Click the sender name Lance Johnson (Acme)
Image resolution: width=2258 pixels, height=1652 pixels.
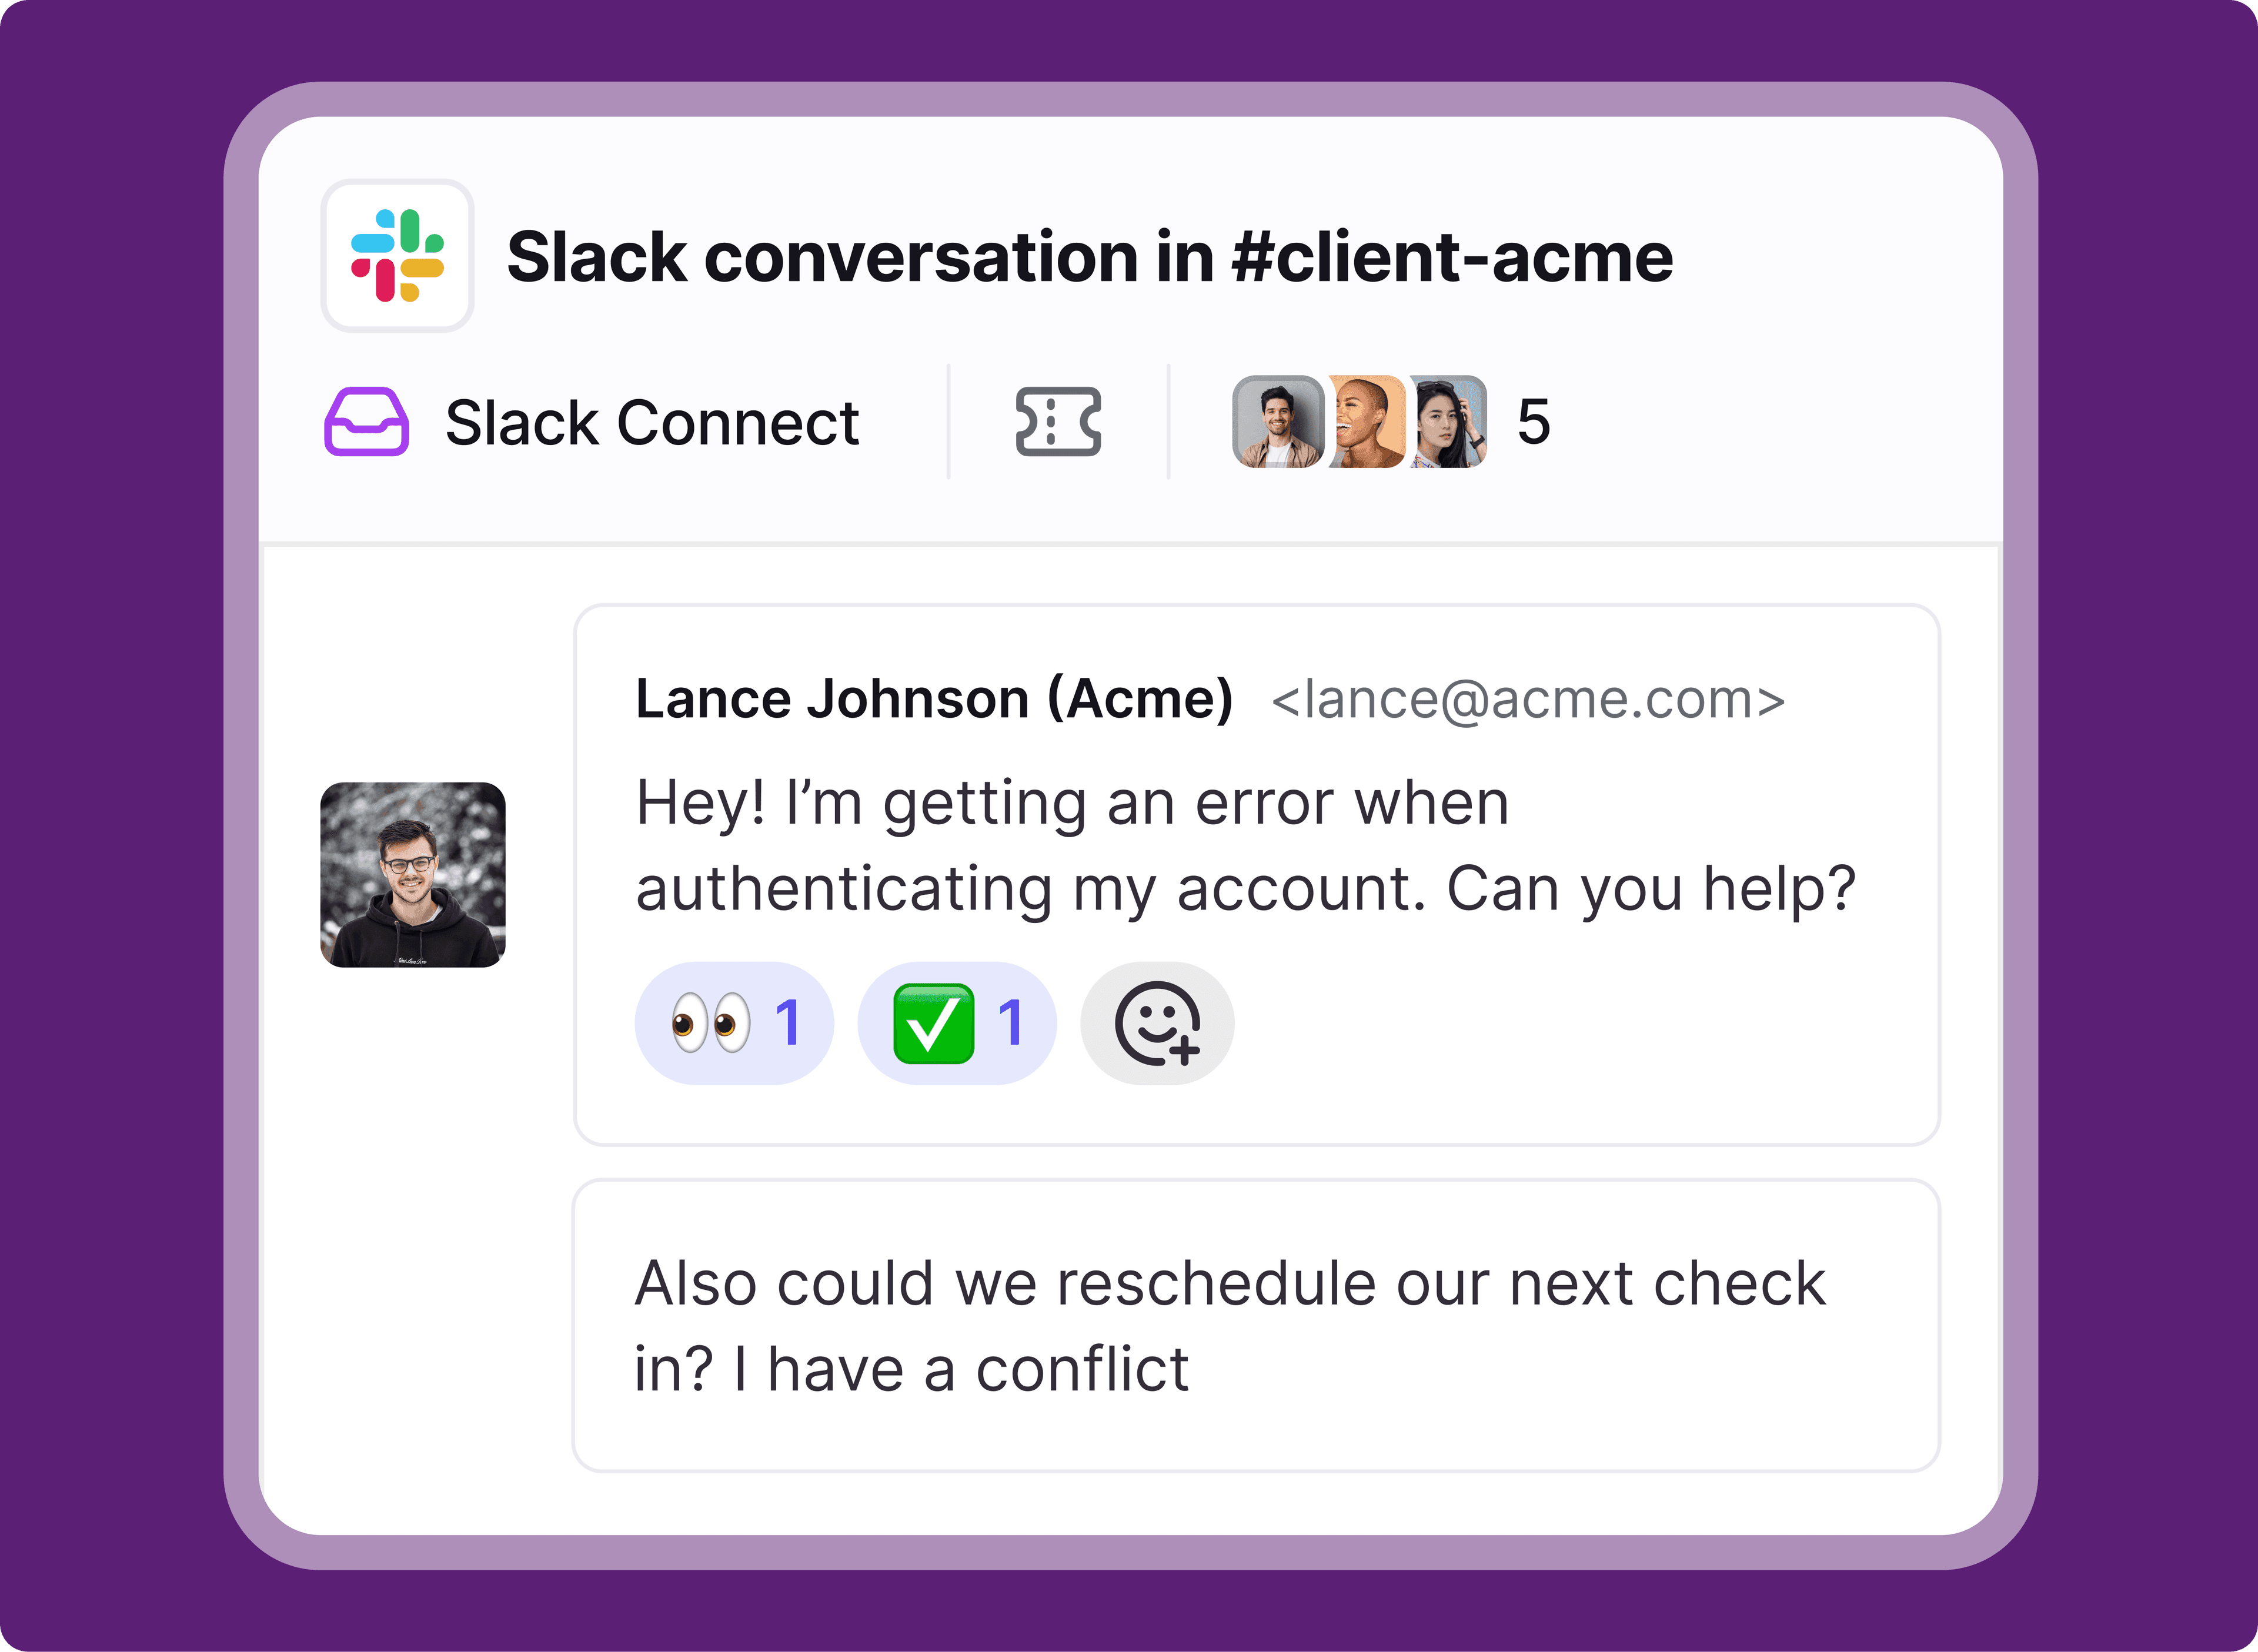click(934, 698)
